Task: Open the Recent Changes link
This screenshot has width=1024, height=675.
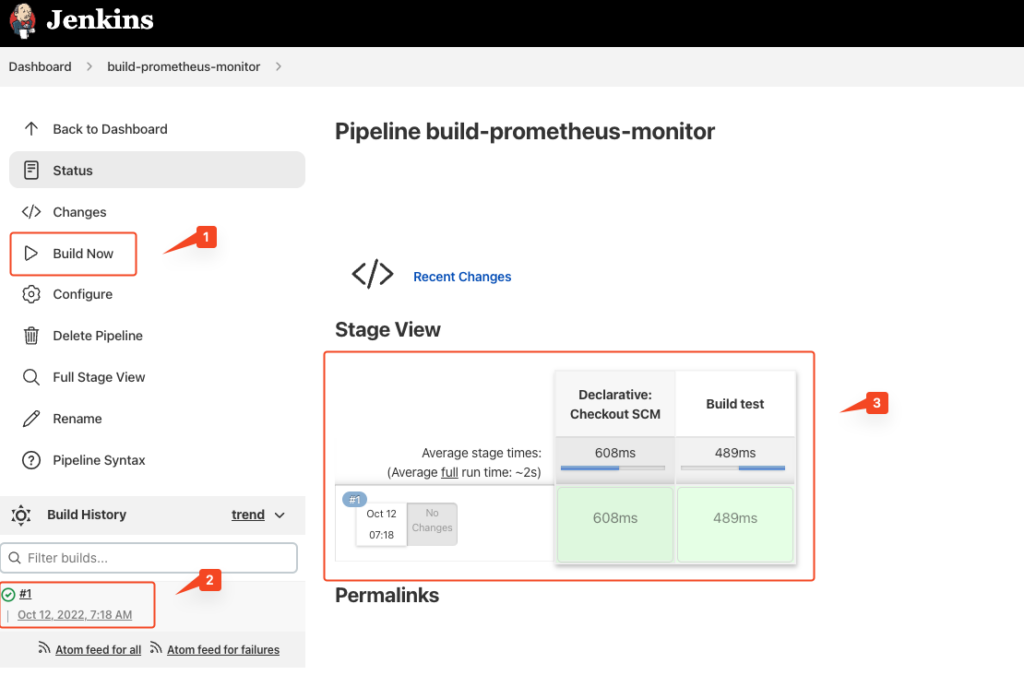Action: pos(462,277)
